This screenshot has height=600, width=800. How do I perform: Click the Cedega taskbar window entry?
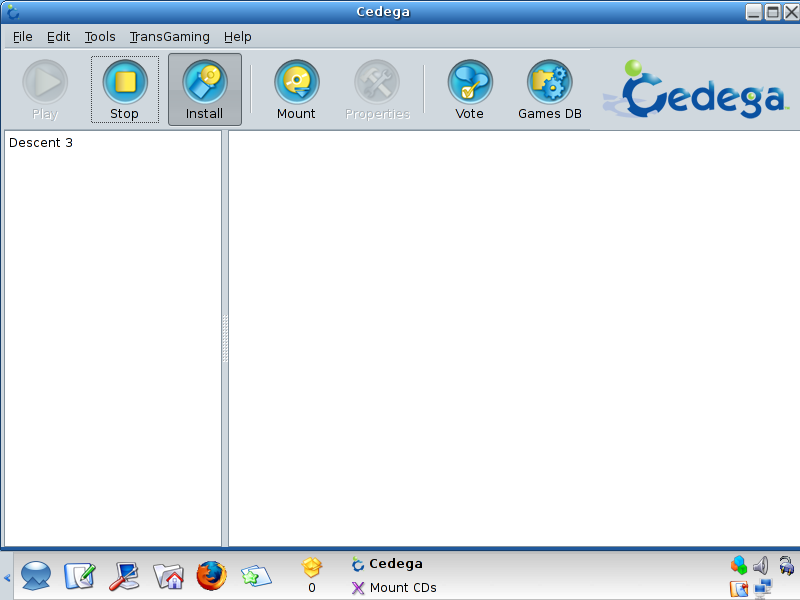pos(395,564)
